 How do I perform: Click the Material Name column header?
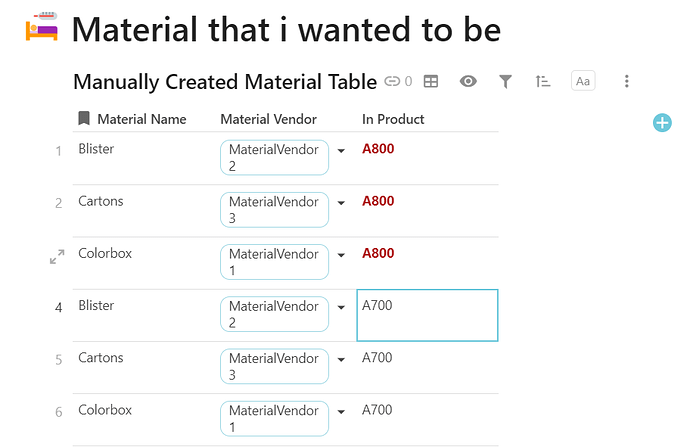click(x=141, y=119)
